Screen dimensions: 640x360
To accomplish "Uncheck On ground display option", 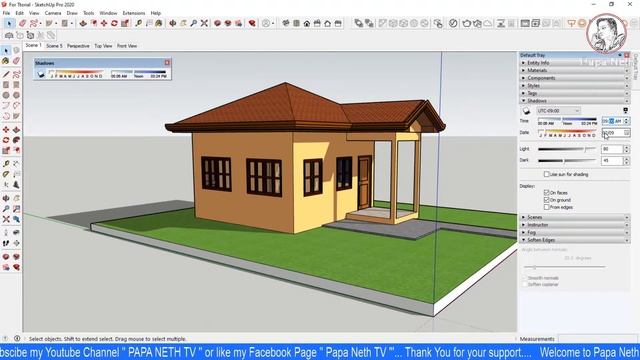I will tap(547, 200).
